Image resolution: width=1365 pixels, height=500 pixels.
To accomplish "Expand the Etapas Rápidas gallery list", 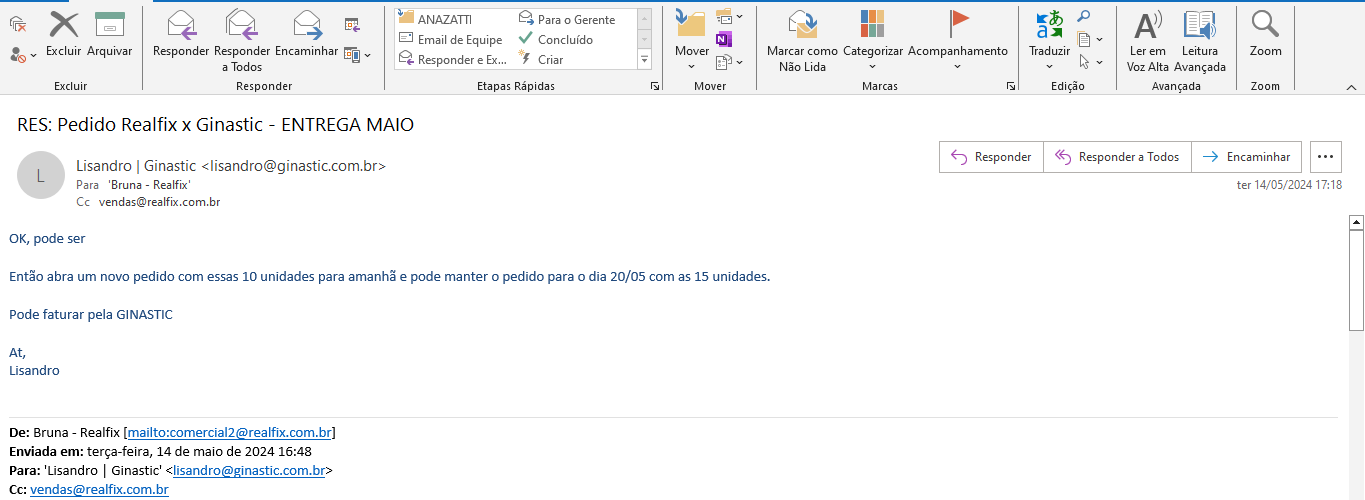I will pyautogui.click(x=644, y=61).
